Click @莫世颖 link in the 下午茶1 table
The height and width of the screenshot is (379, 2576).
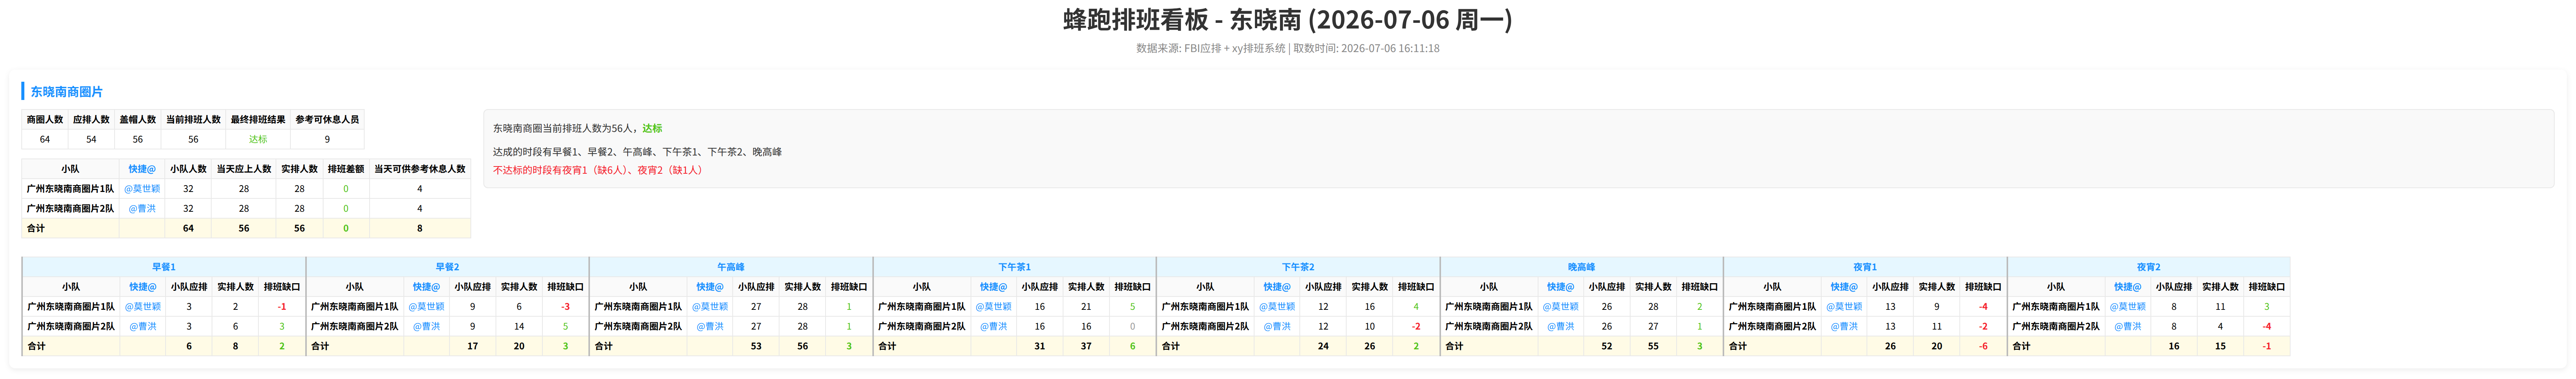993,307
